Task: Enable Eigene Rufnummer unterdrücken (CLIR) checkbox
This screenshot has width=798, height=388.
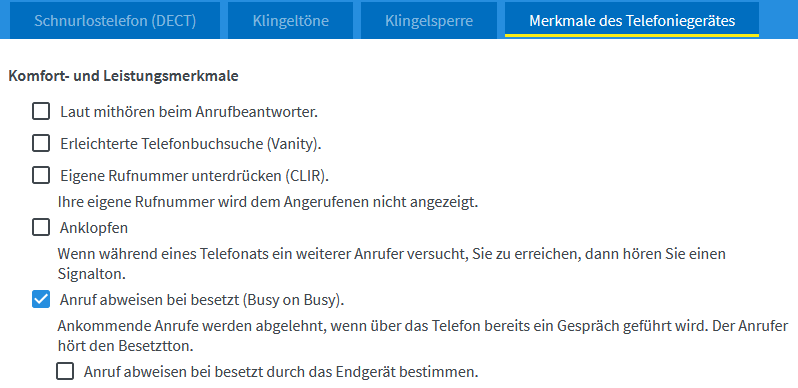Action: point(41,176)
